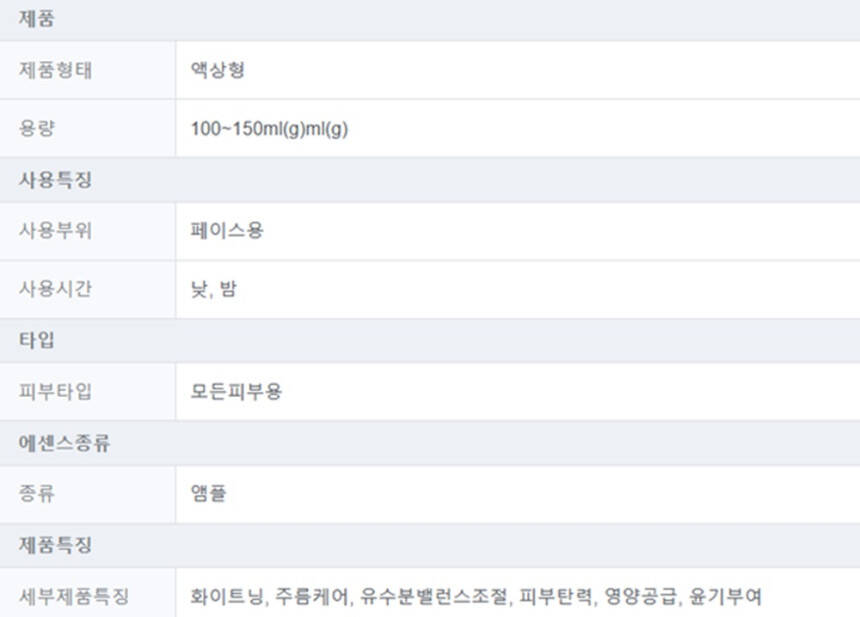
Task: Select the 사용부위 row label
Action: 55,231
